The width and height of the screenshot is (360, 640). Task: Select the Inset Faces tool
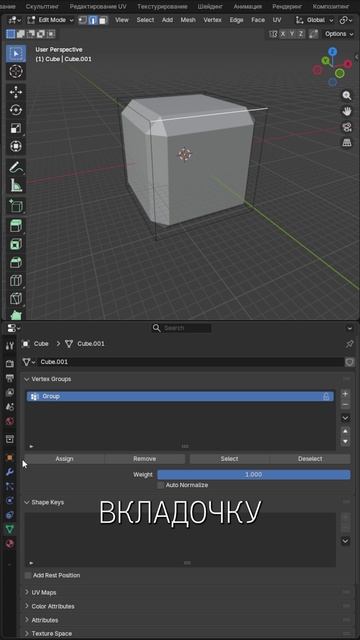tap(16, 244)
